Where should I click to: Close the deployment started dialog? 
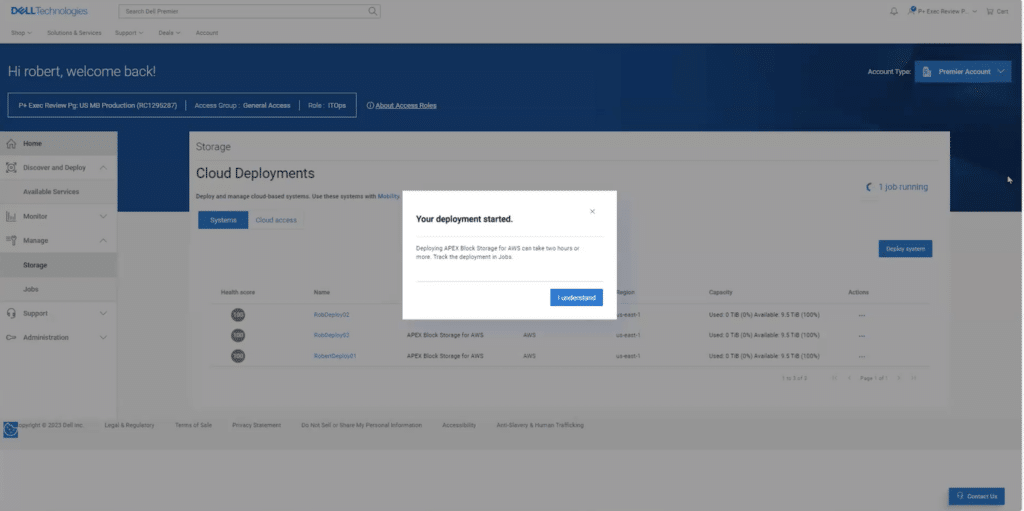pos(592,212)
